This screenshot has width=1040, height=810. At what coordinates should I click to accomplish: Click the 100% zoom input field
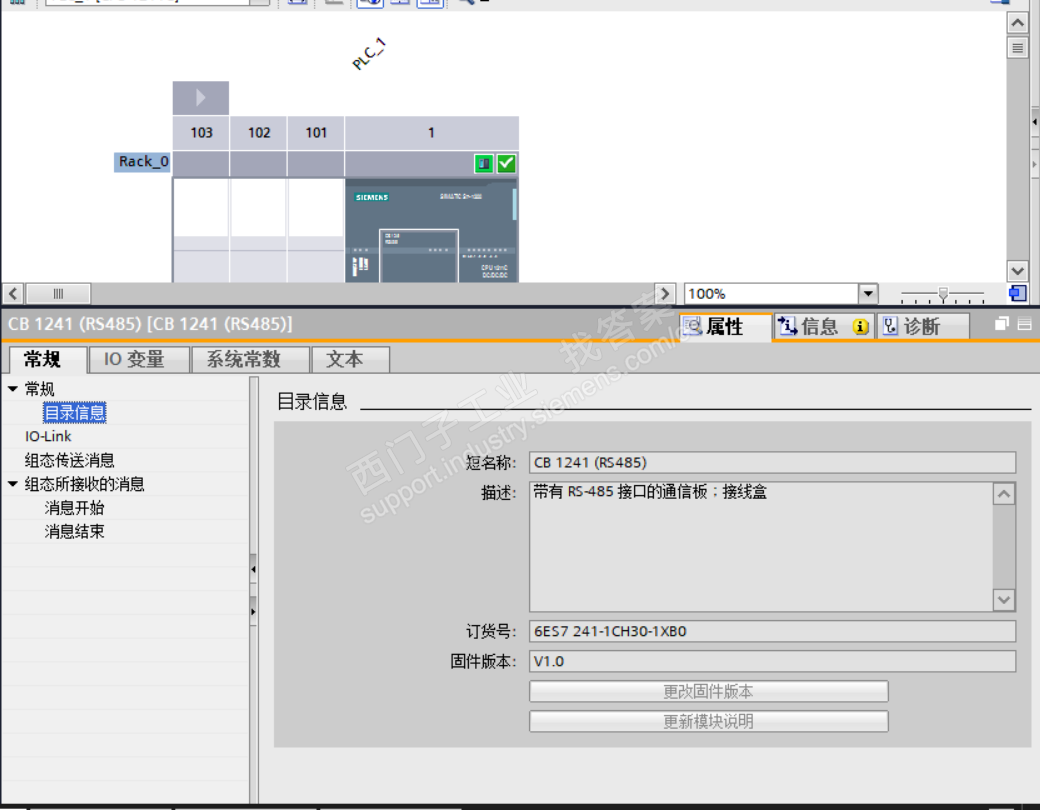coord(771,293)
